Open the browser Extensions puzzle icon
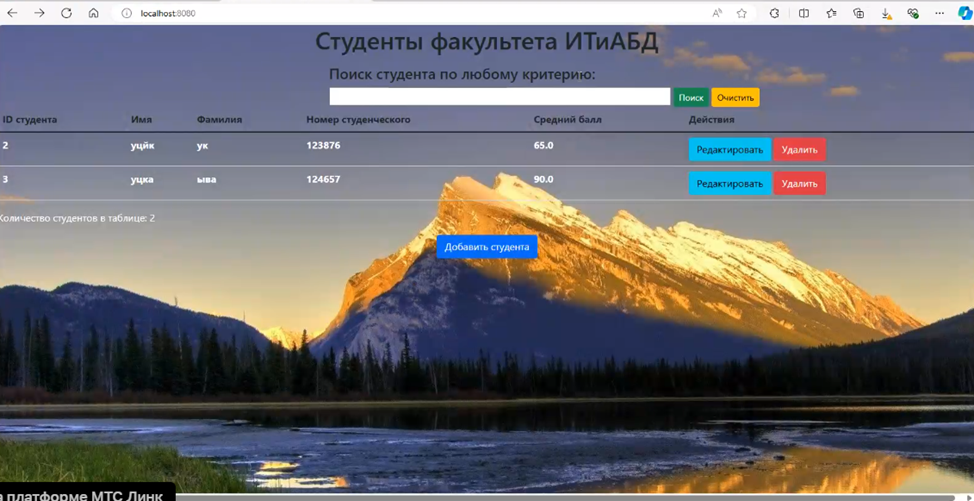Screen dimensions: 974x501 [x=774, y=13]
